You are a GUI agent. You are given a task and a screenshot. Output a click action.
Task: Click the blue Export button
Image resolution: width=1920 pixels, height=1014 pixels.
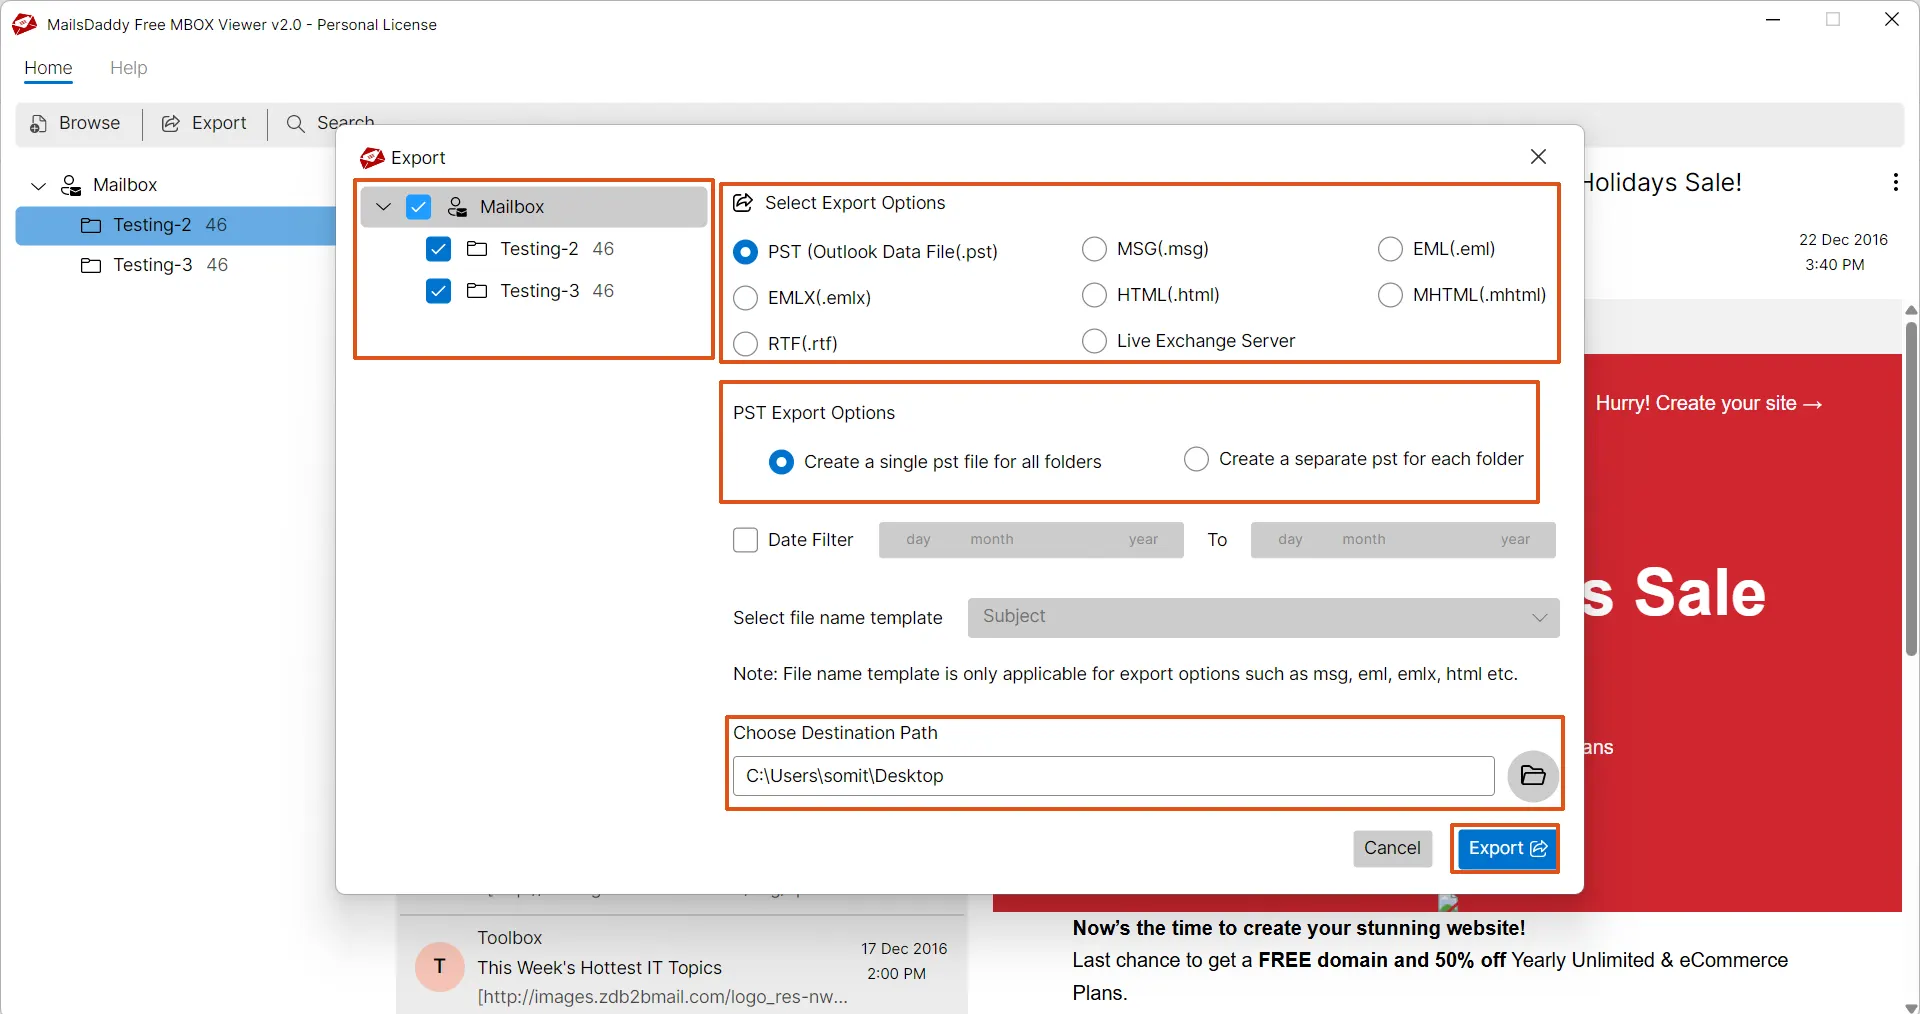tap(1506, 848)
